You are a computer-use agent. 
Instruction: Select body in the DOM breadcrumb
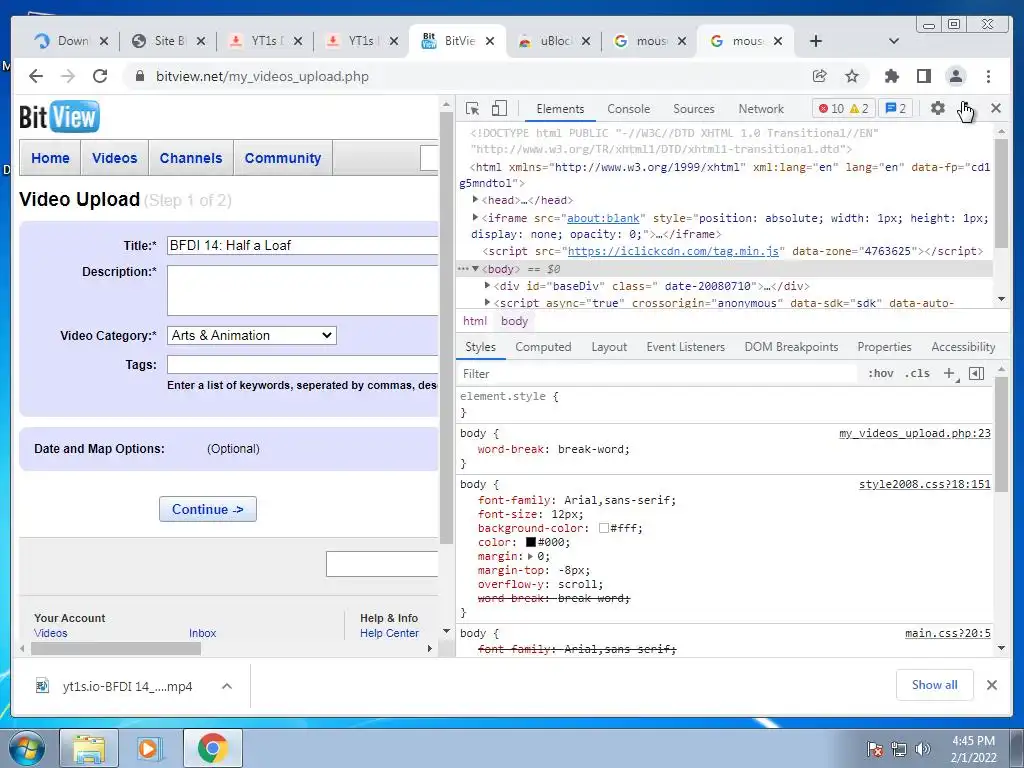pos(514,321)
